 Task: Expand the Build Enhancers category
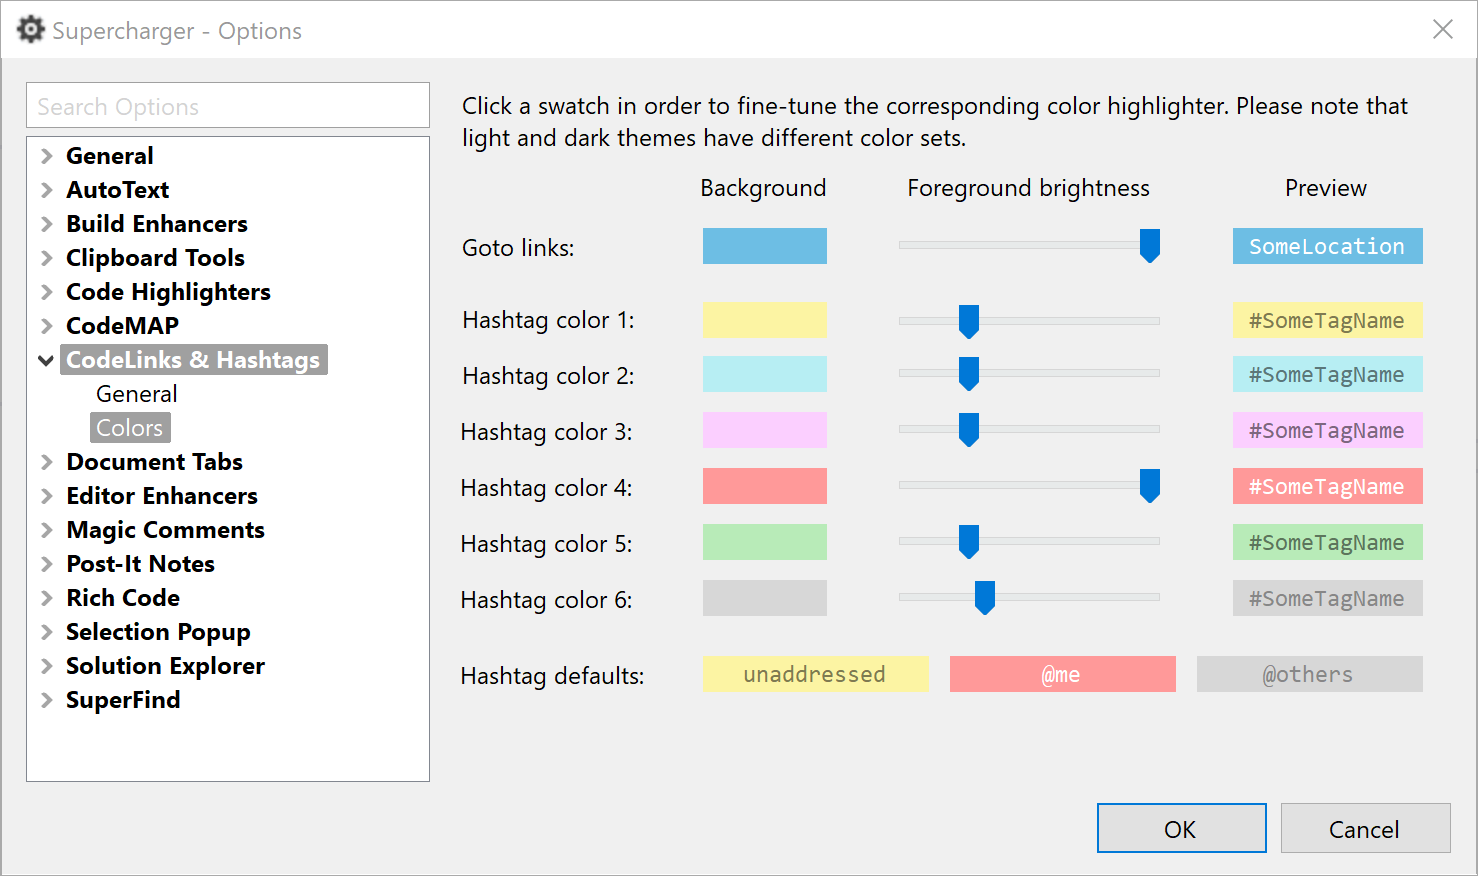[x=46, y=224]
